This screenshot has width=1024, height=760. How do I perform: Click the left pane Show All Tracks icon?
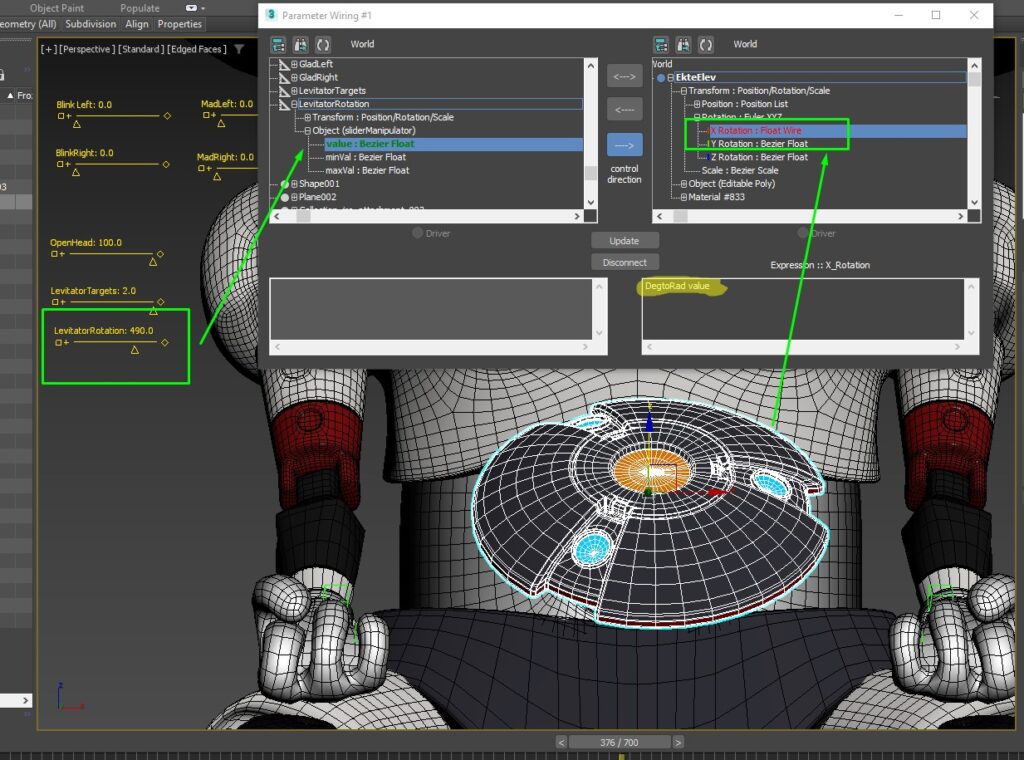[x=278, y=45]
